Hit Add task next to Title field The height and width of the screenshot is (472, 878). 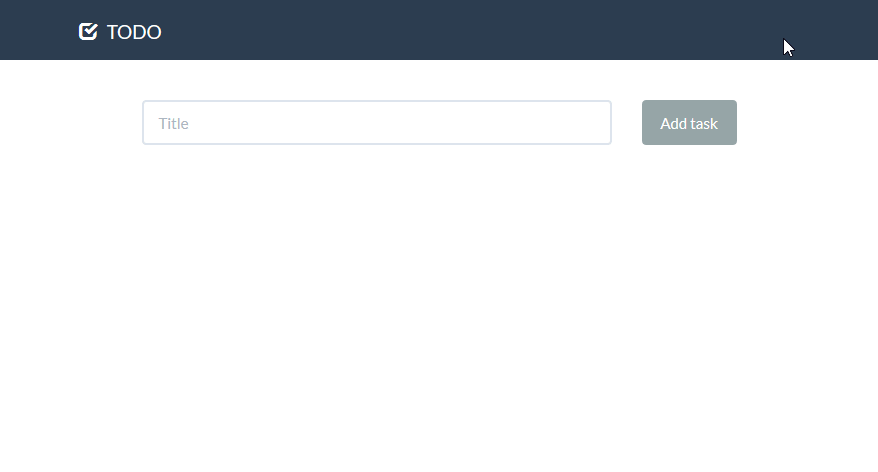pos(689,123)
